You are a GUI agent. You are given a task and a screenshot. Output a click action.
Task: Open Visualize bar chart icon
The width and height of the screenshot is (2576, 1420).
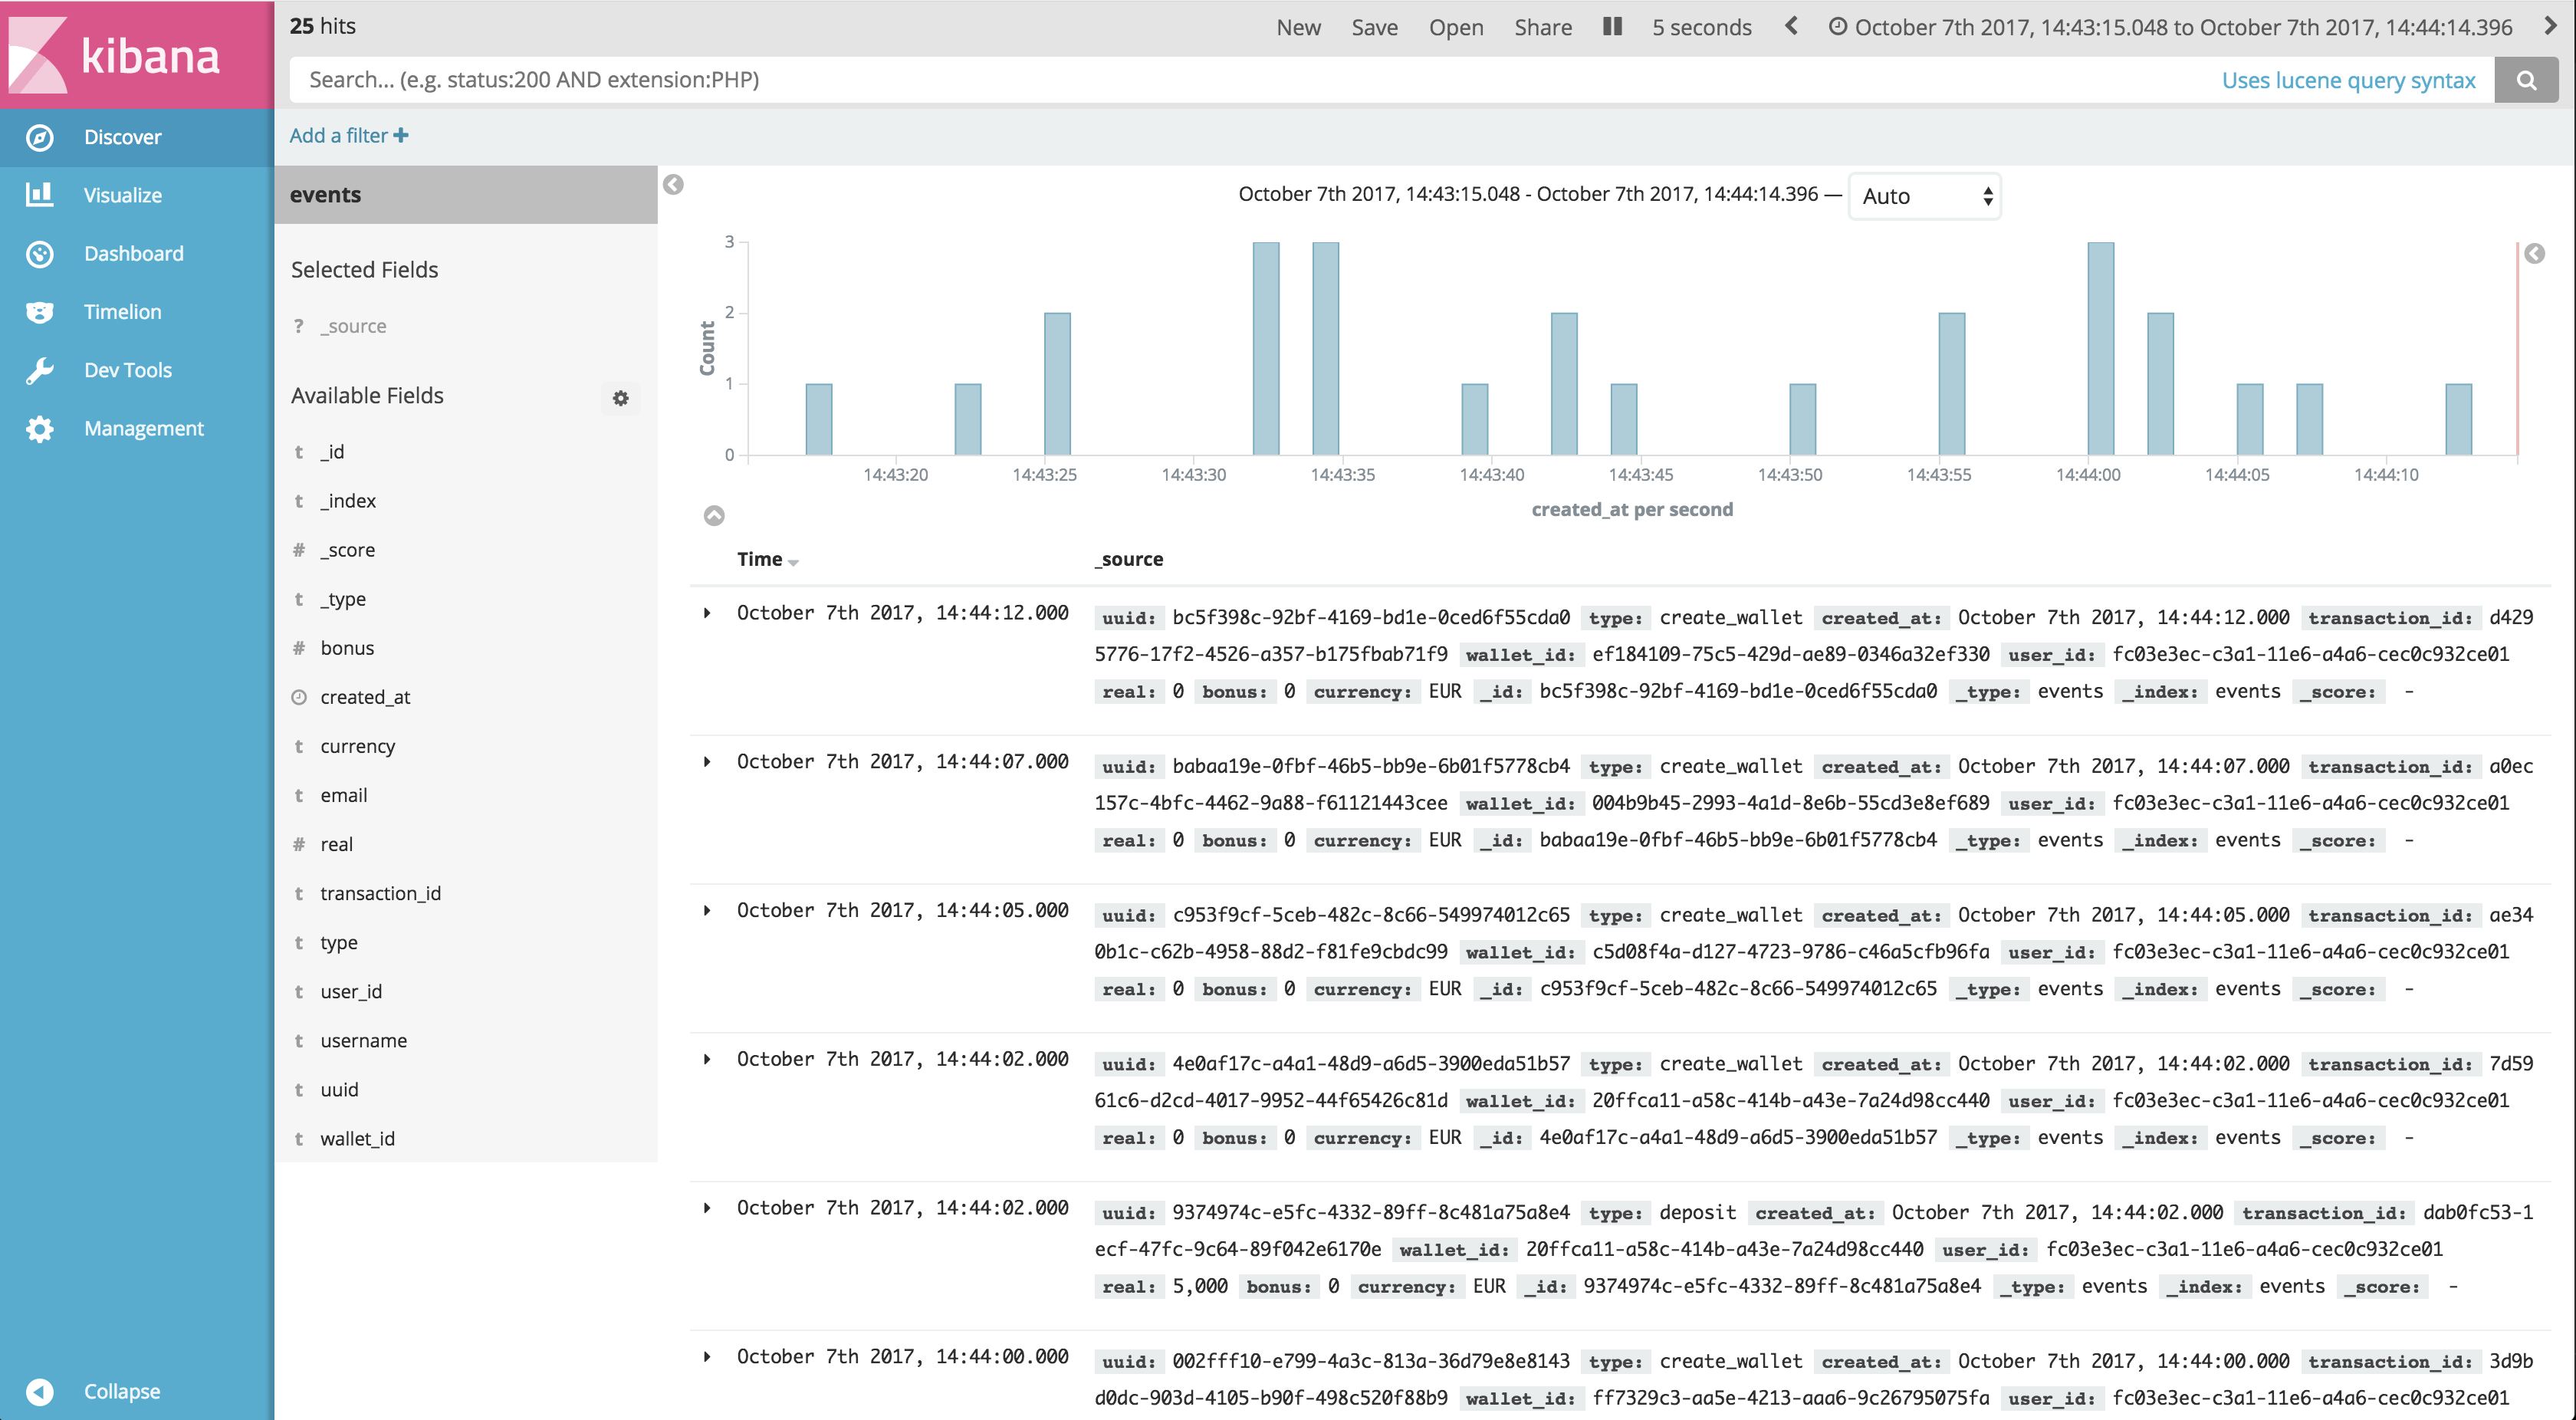coord(40,195)
